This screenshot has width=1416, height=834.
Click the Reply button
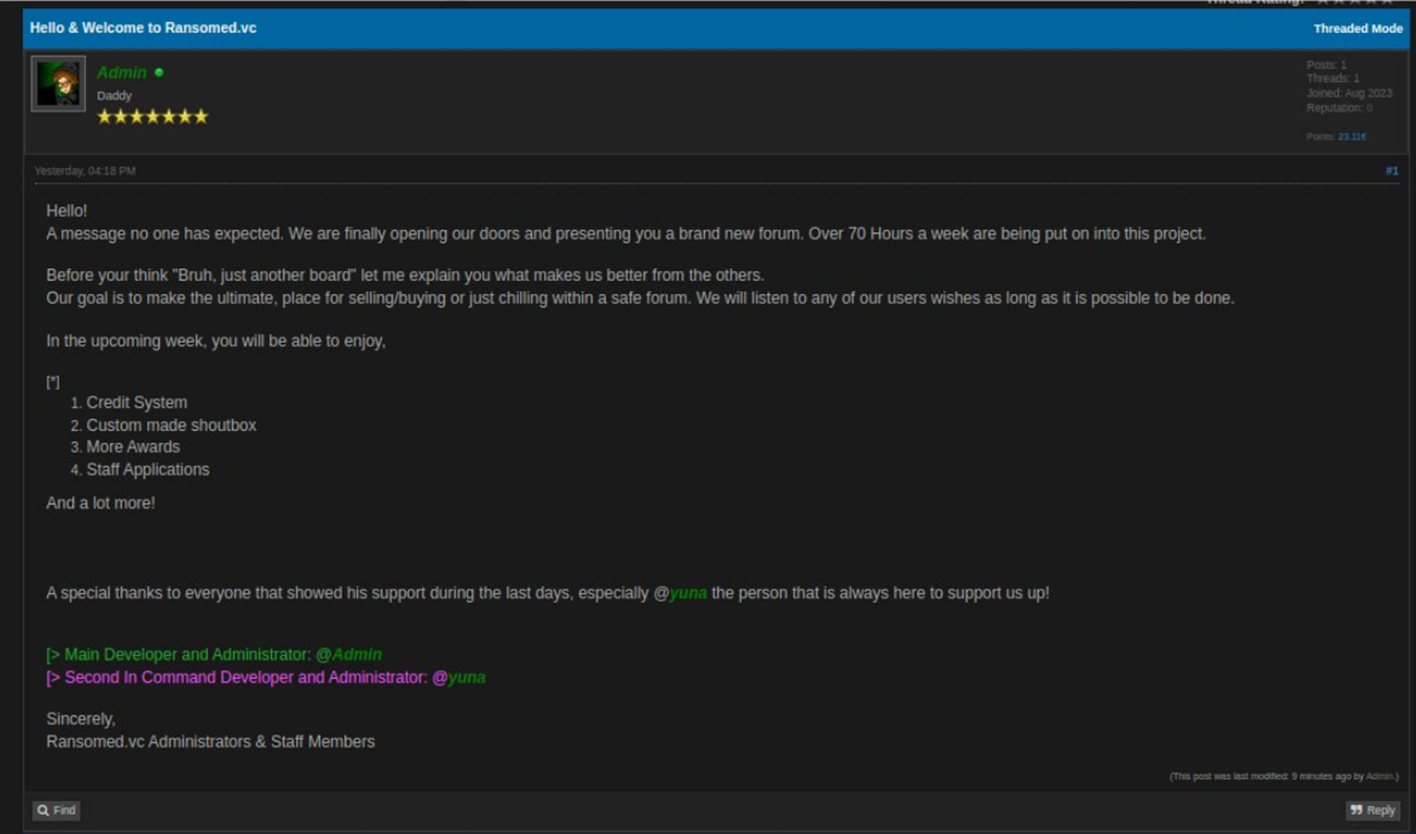point(1372,811)
